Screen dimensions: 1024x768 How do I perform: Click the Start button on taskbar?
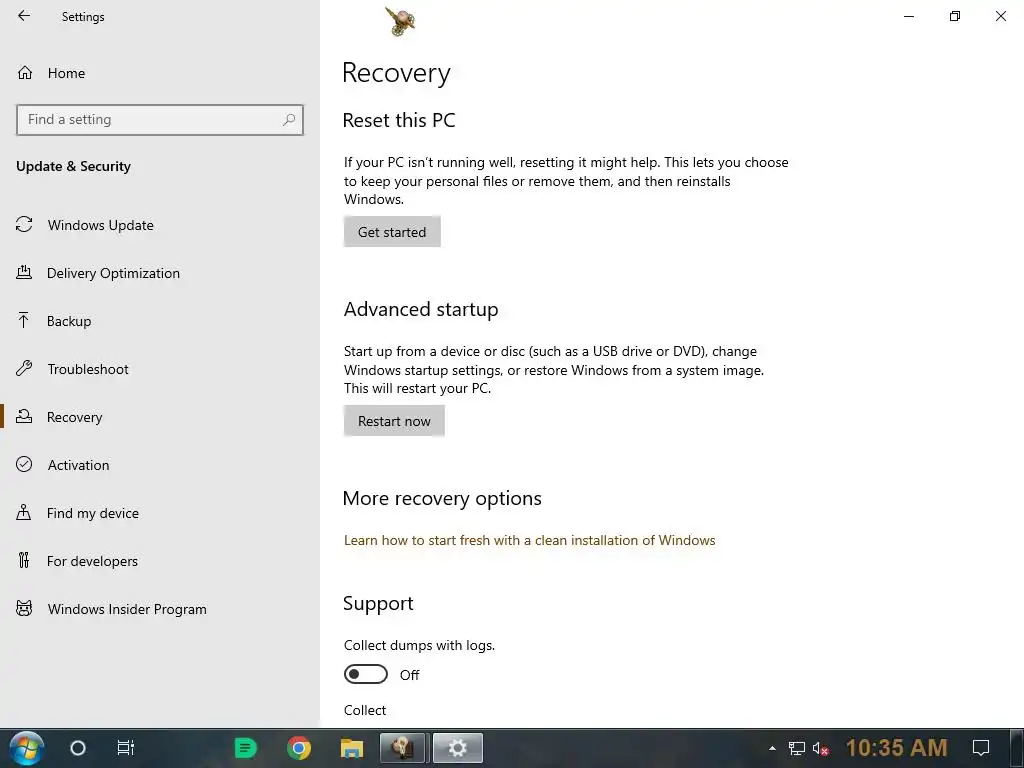click(x=26, y=748)
